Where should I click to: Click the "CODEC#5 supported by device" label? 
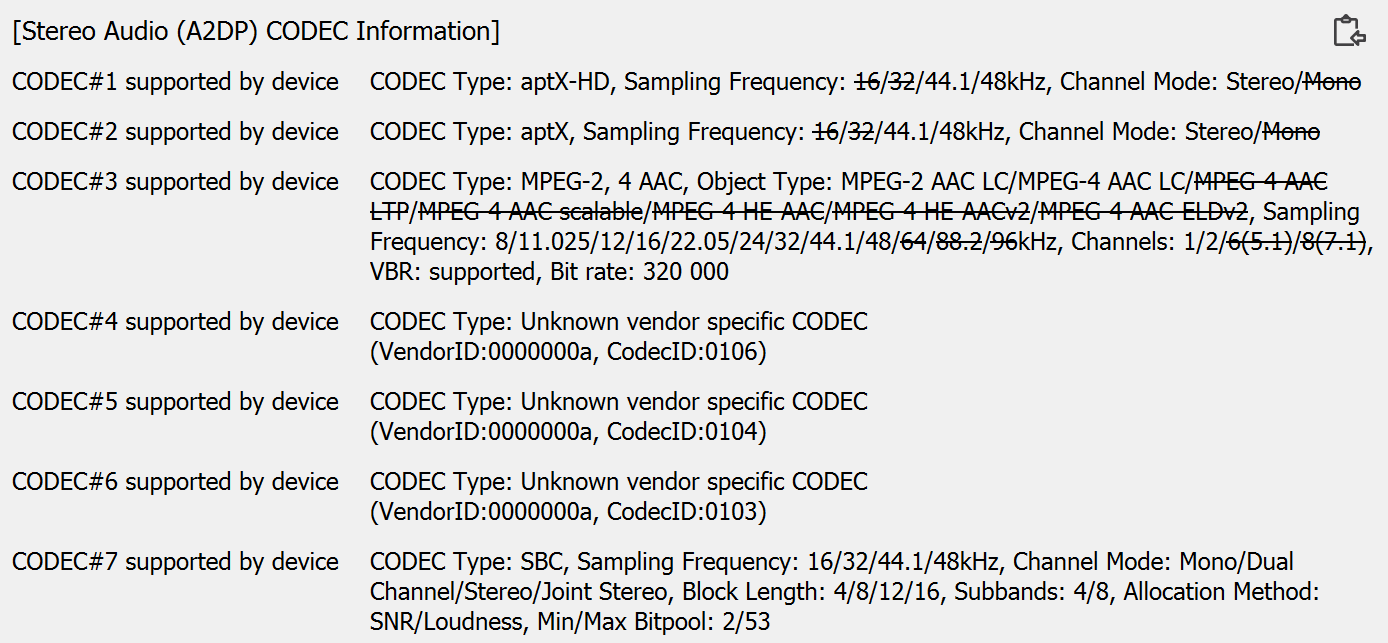click(175, 402)
